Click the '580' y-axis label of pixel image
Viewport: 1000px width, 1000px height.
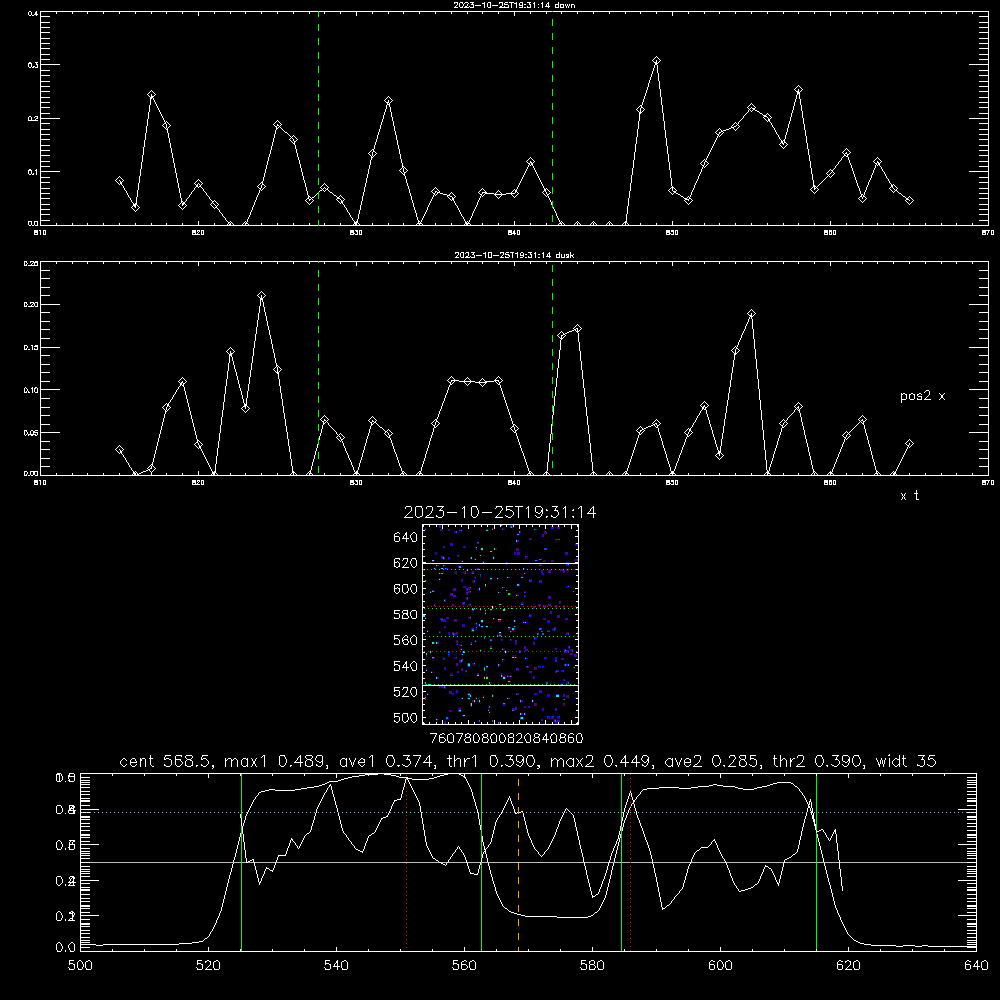point(406,615)
